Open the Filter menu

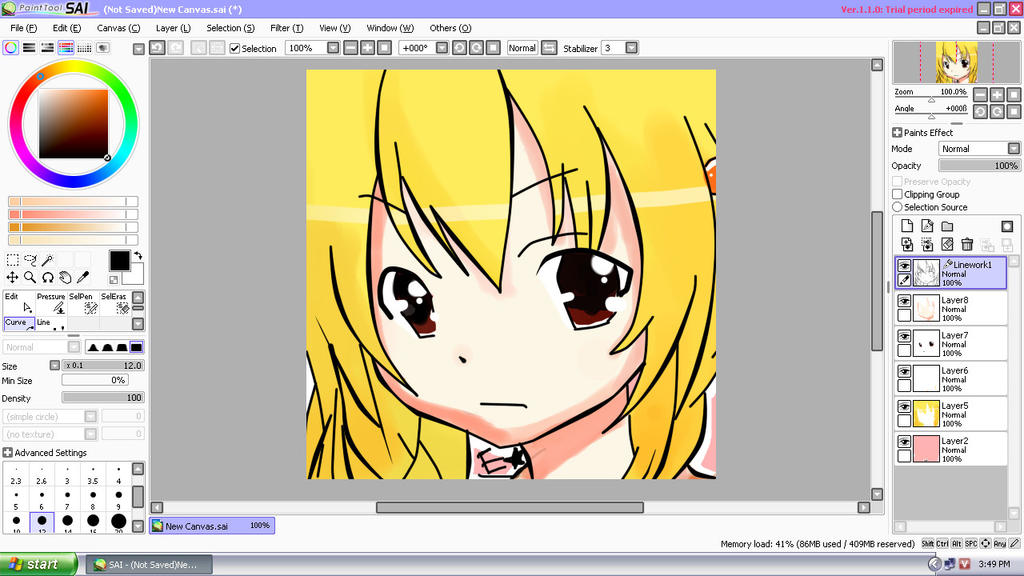[x=287, y=28]
